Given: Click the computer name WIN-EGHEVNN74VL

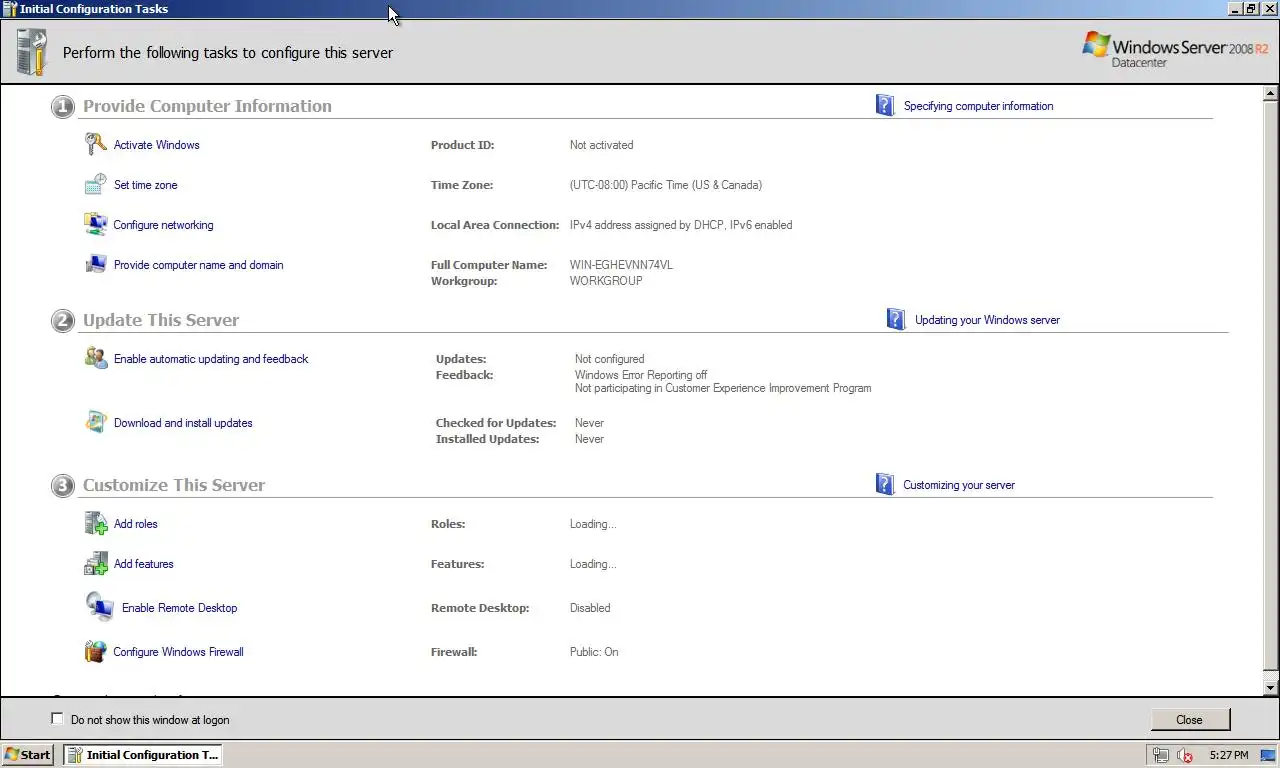Looking at the screenshot, I should [621, 265].
